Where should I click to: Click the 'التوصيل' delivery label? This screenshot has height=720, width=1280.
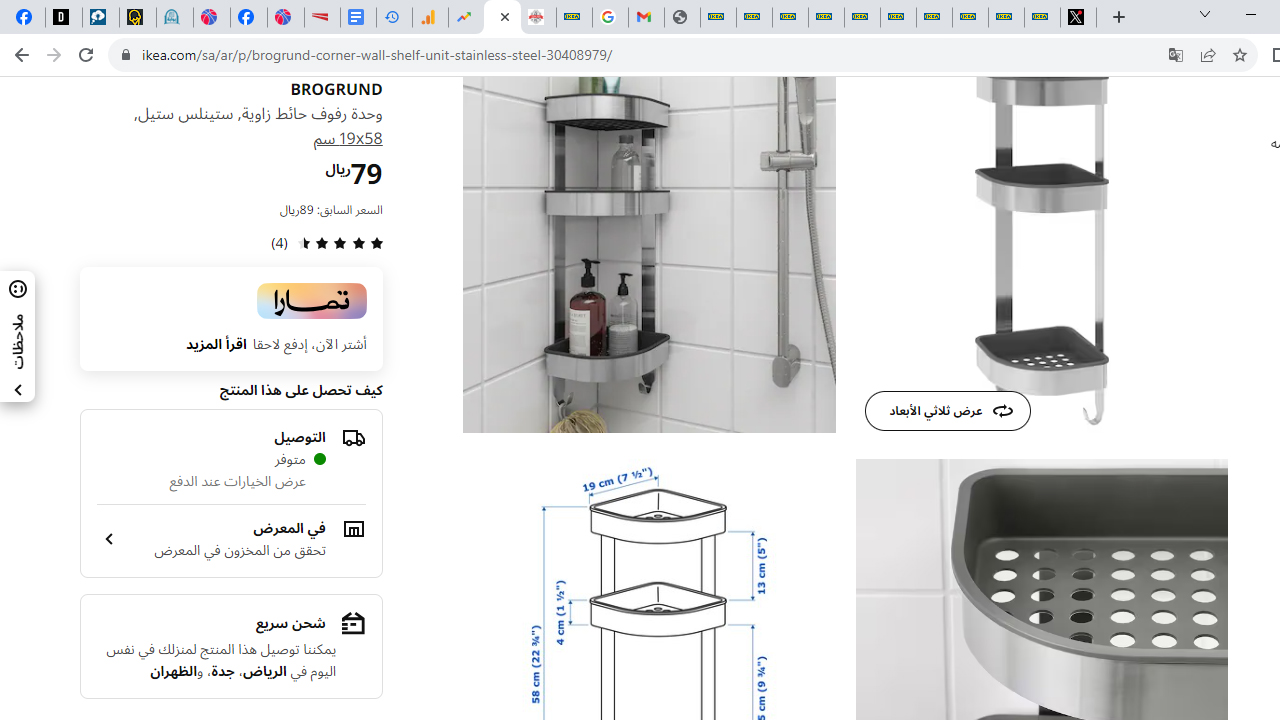(300, 438)
